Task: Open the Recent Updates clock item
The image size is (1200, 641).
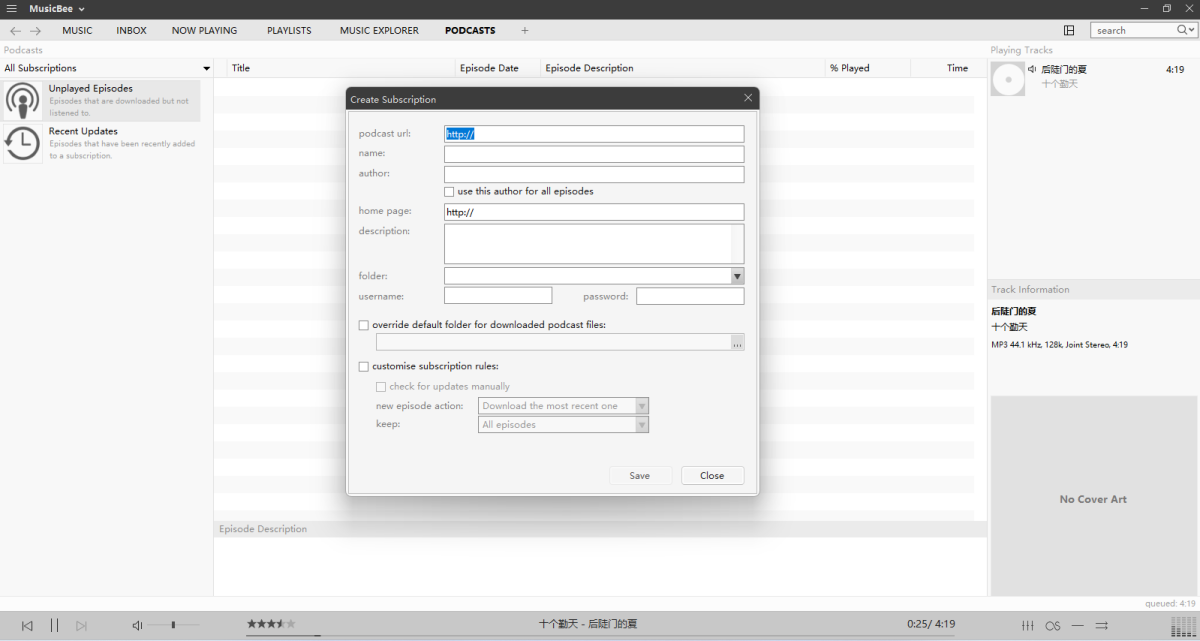Action: click(x=23, y=143)
